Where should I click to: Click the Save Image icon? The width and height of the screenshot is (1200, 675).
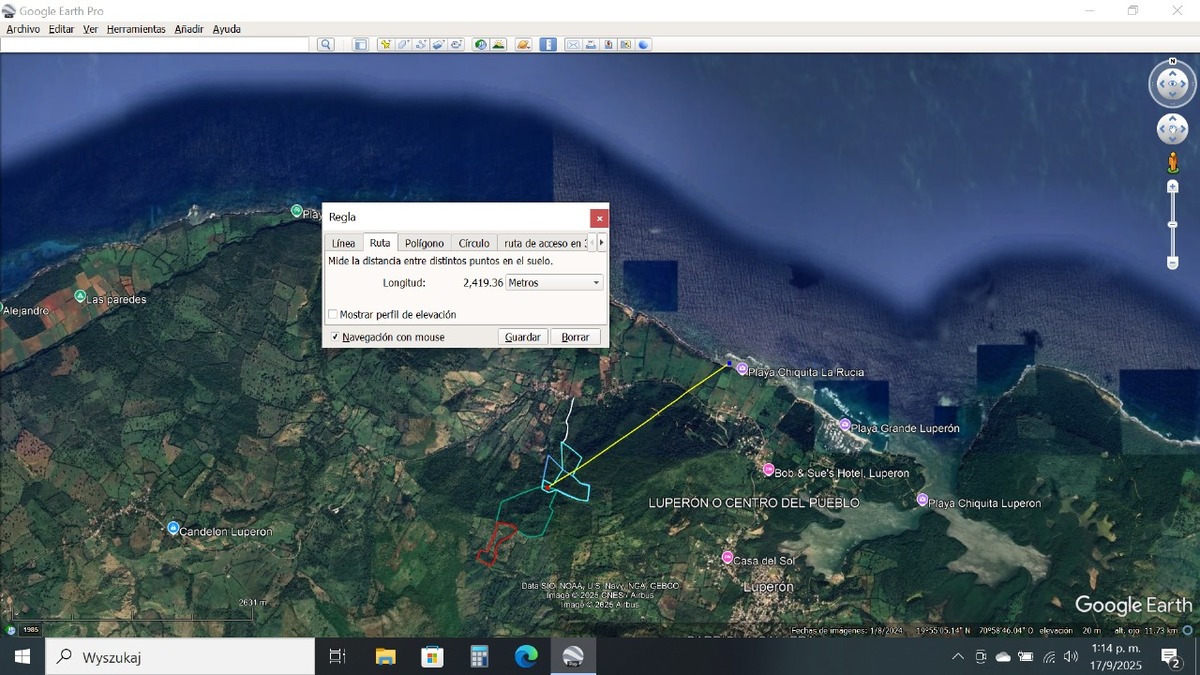click(x=608, y=44)
